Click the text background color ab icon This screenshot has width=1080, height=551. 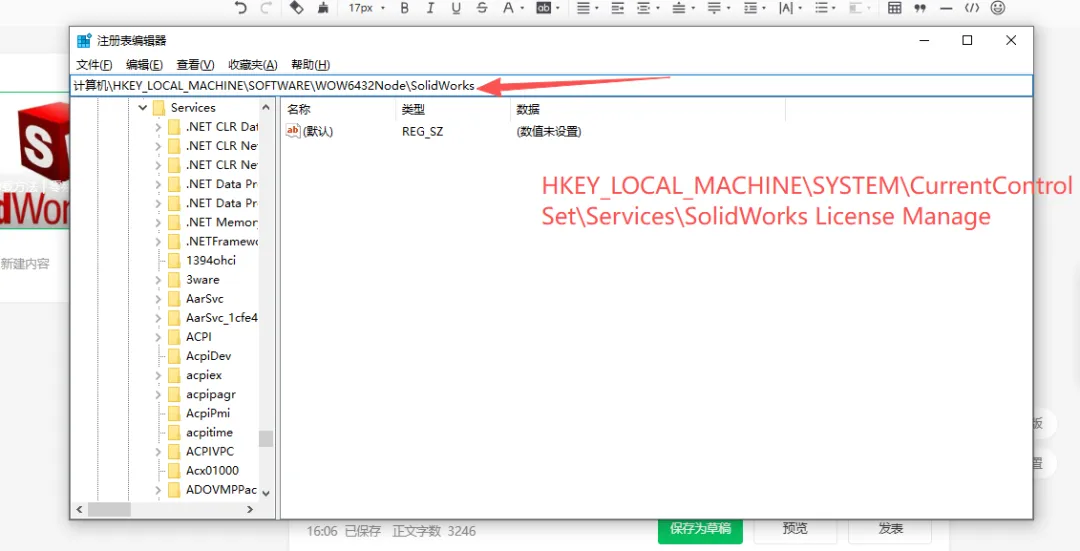[544, 8]
